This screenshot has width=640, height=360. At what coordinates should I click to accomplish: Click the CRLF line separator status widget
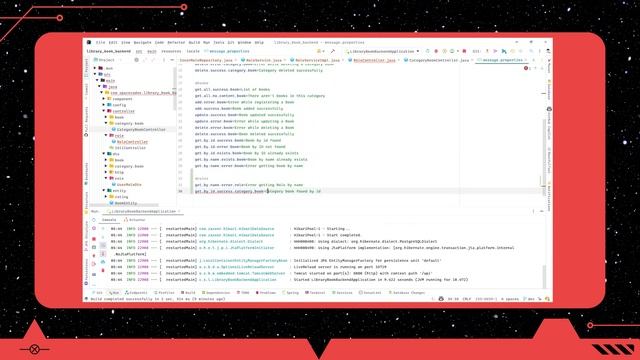coord(467,299)
